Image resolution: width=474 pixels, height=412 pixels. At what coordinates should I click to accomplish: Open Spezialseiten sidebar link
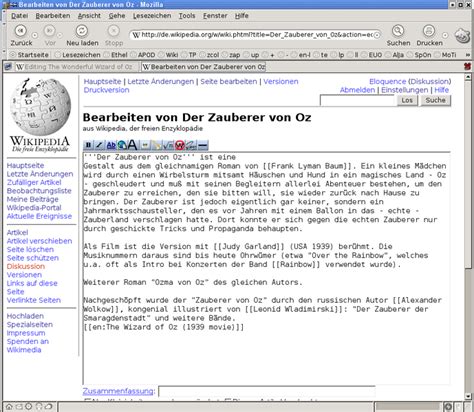tap(30, 324)
